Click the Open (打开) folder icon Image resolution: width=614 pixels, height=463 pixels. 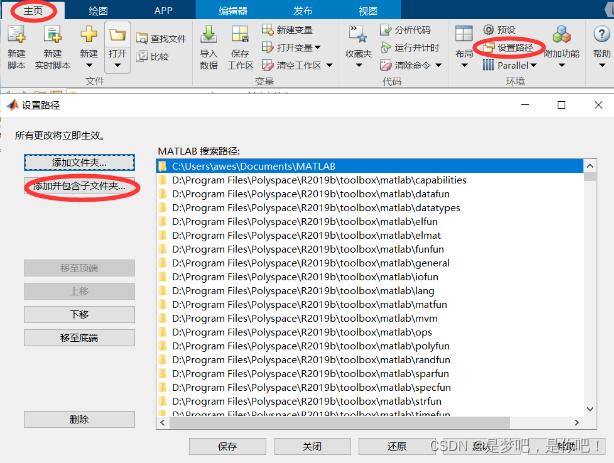pos(117,35)
